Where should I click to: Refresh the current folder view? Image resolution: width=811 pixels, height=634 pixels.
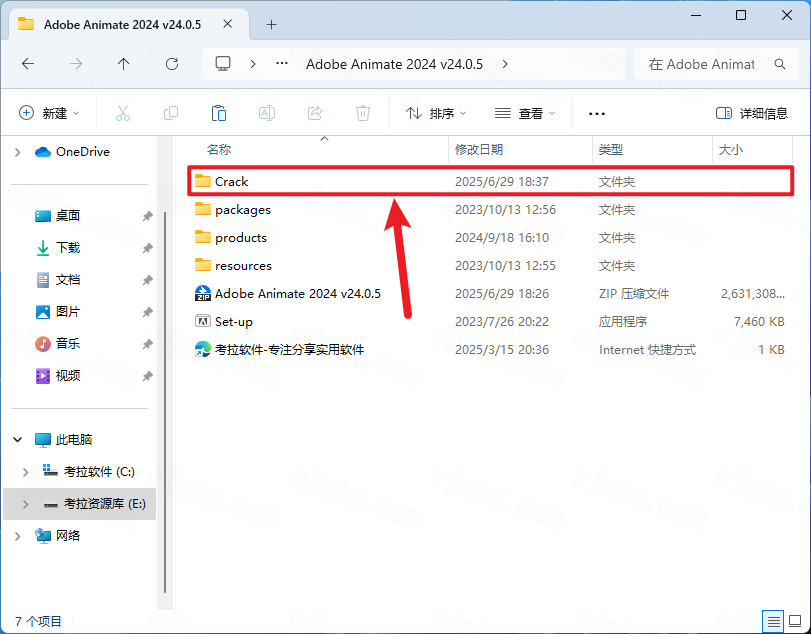[172, 64]
